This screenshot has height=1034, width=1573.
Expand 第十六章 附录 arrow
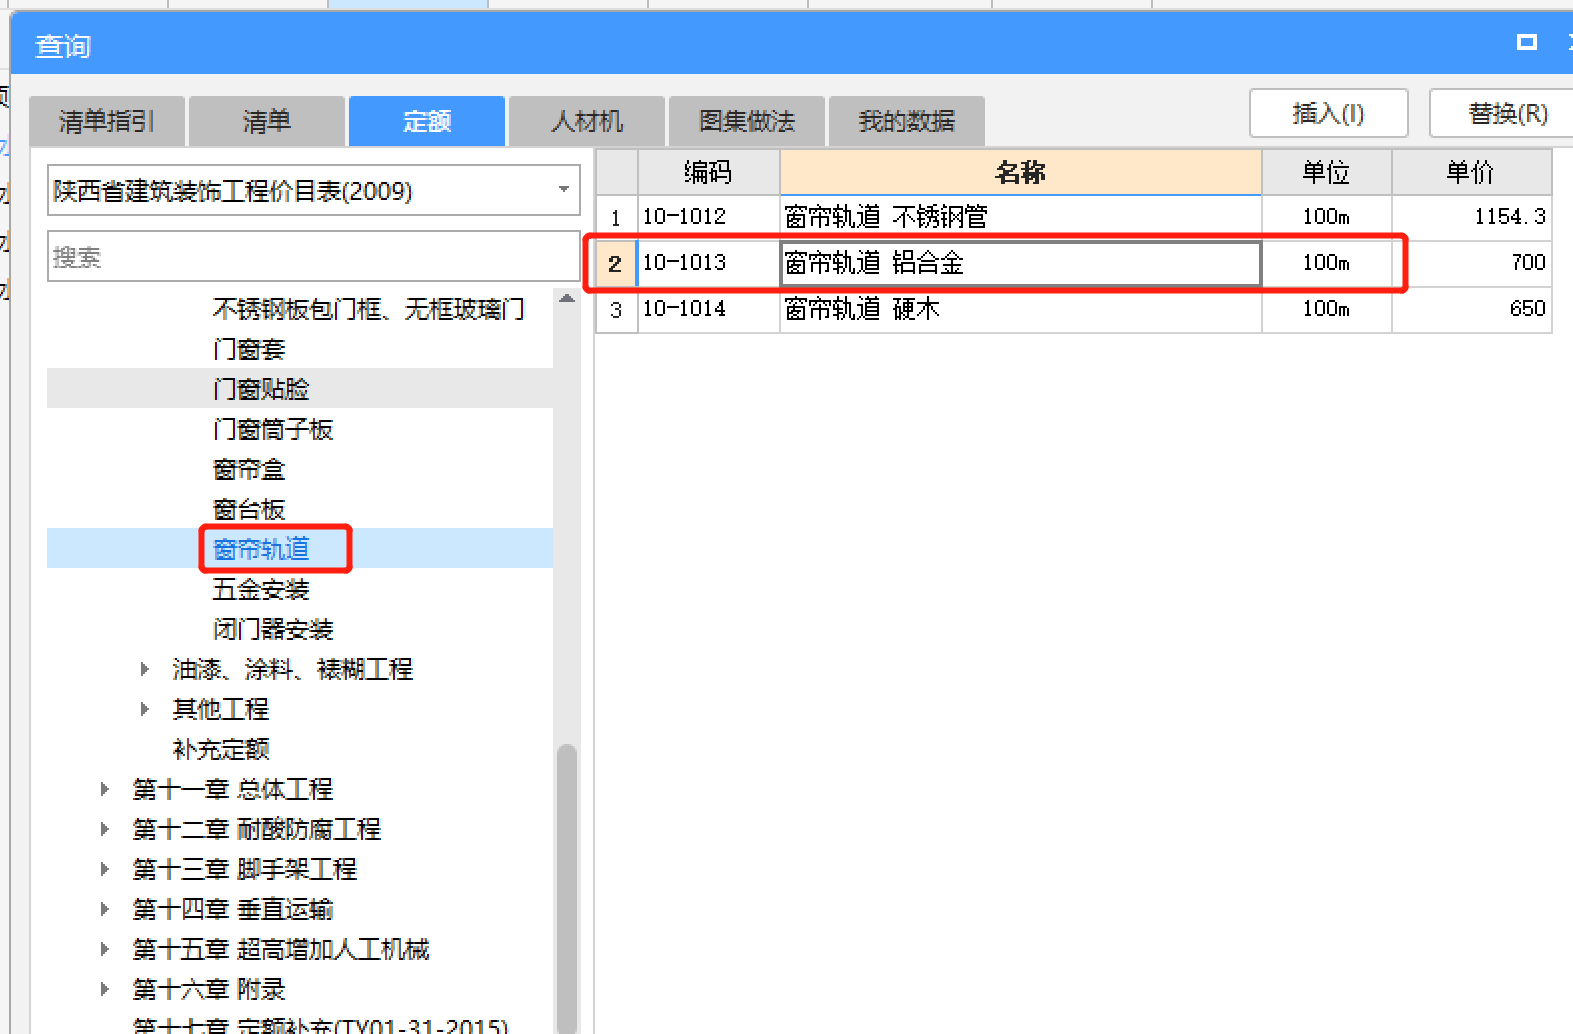click(105, 989)
